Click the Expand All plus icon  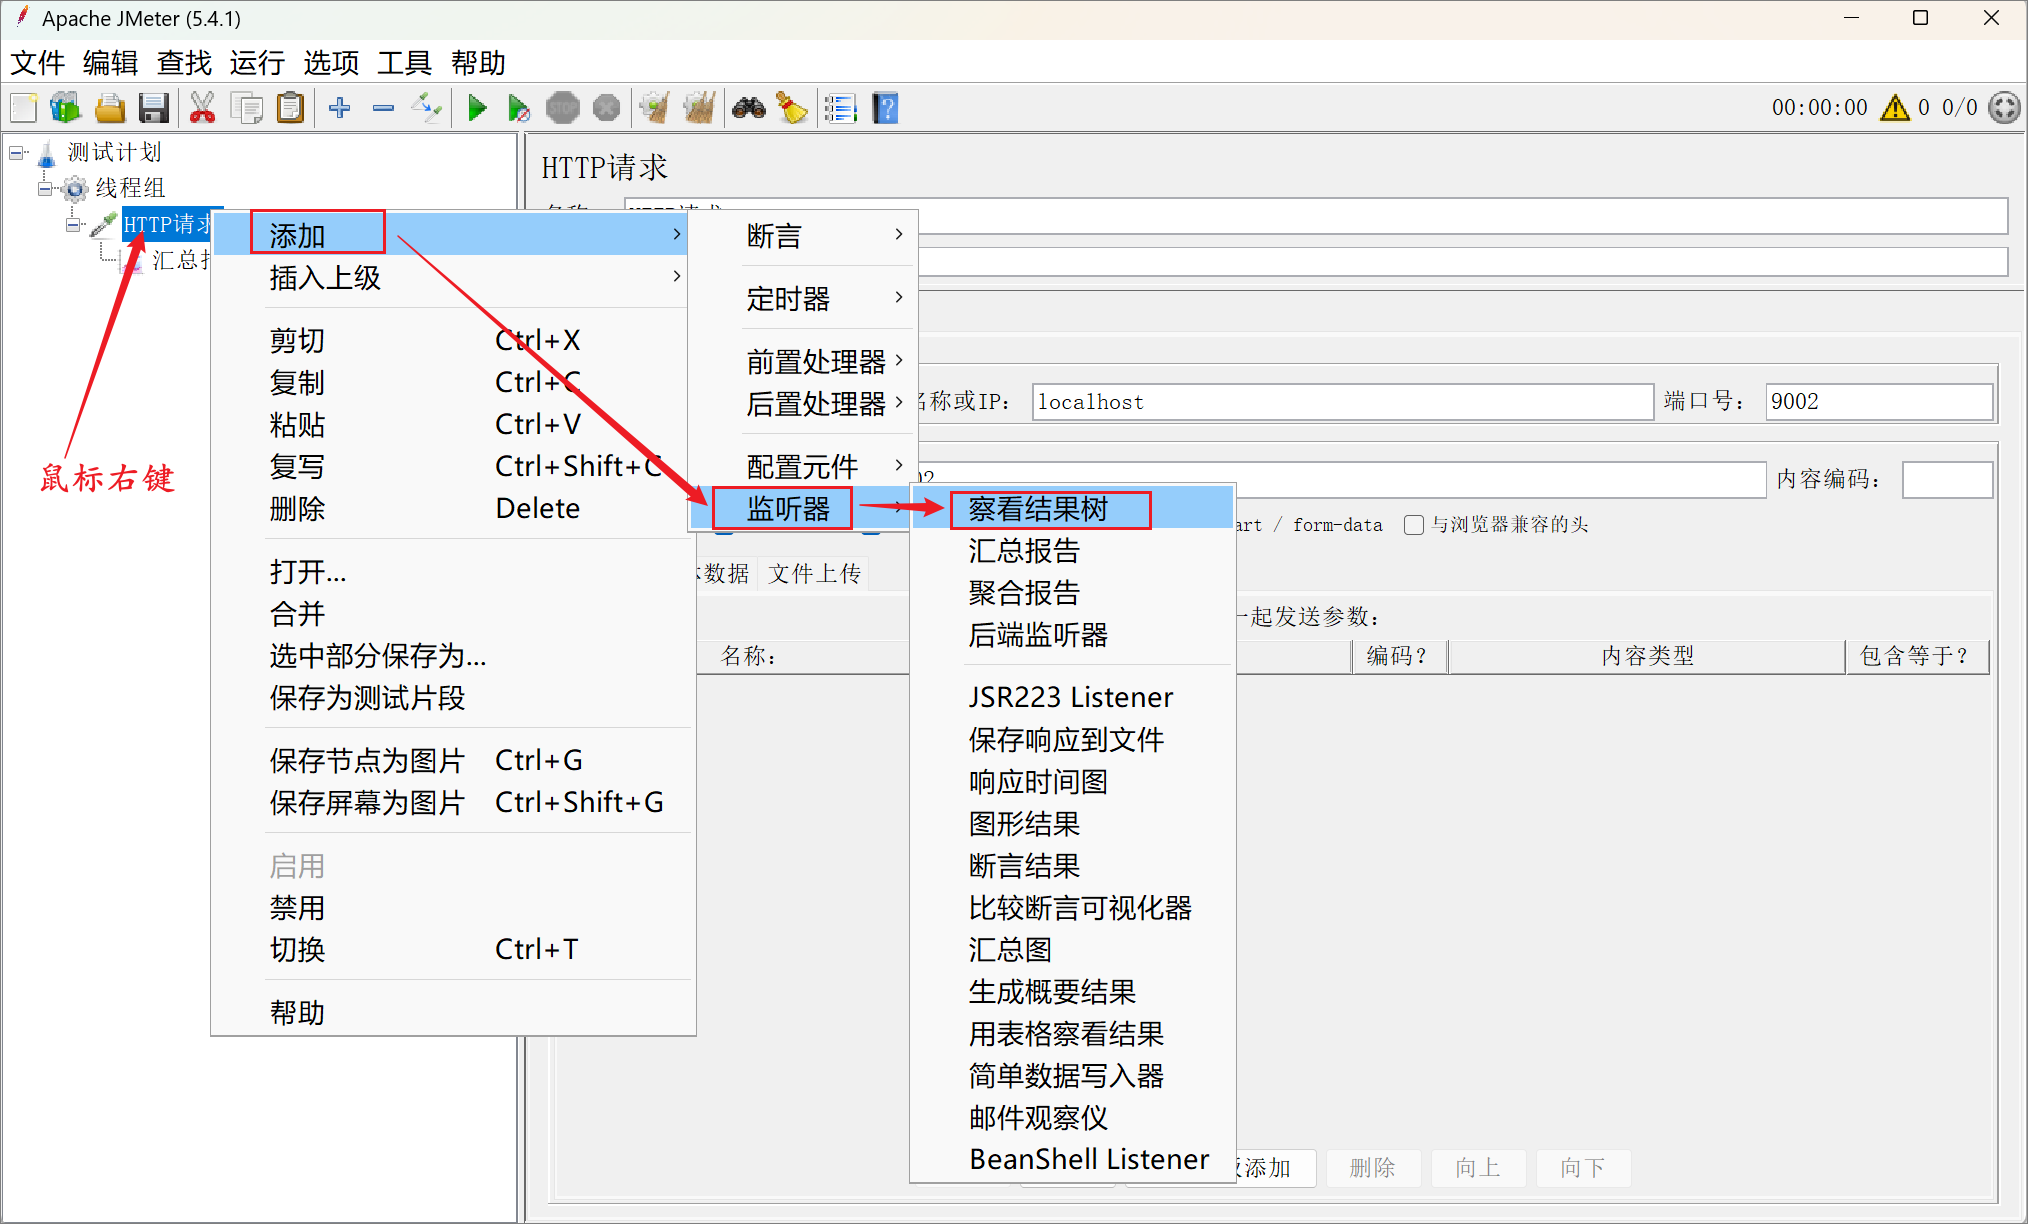[340, 107]
